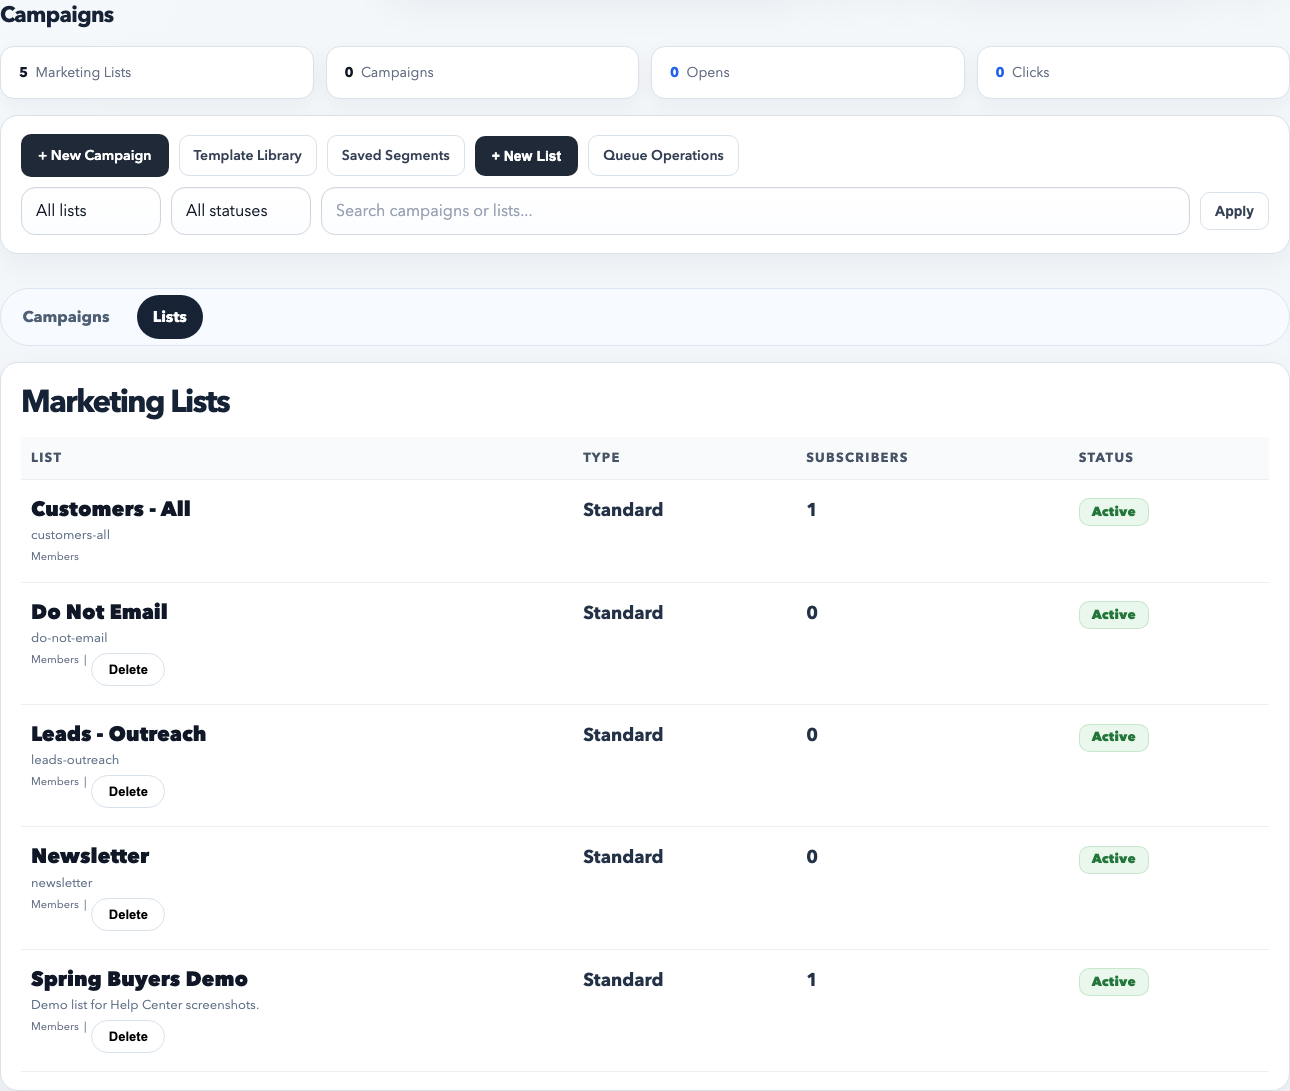
Task: Open the Do Not Email list
Action: (99, 612)
